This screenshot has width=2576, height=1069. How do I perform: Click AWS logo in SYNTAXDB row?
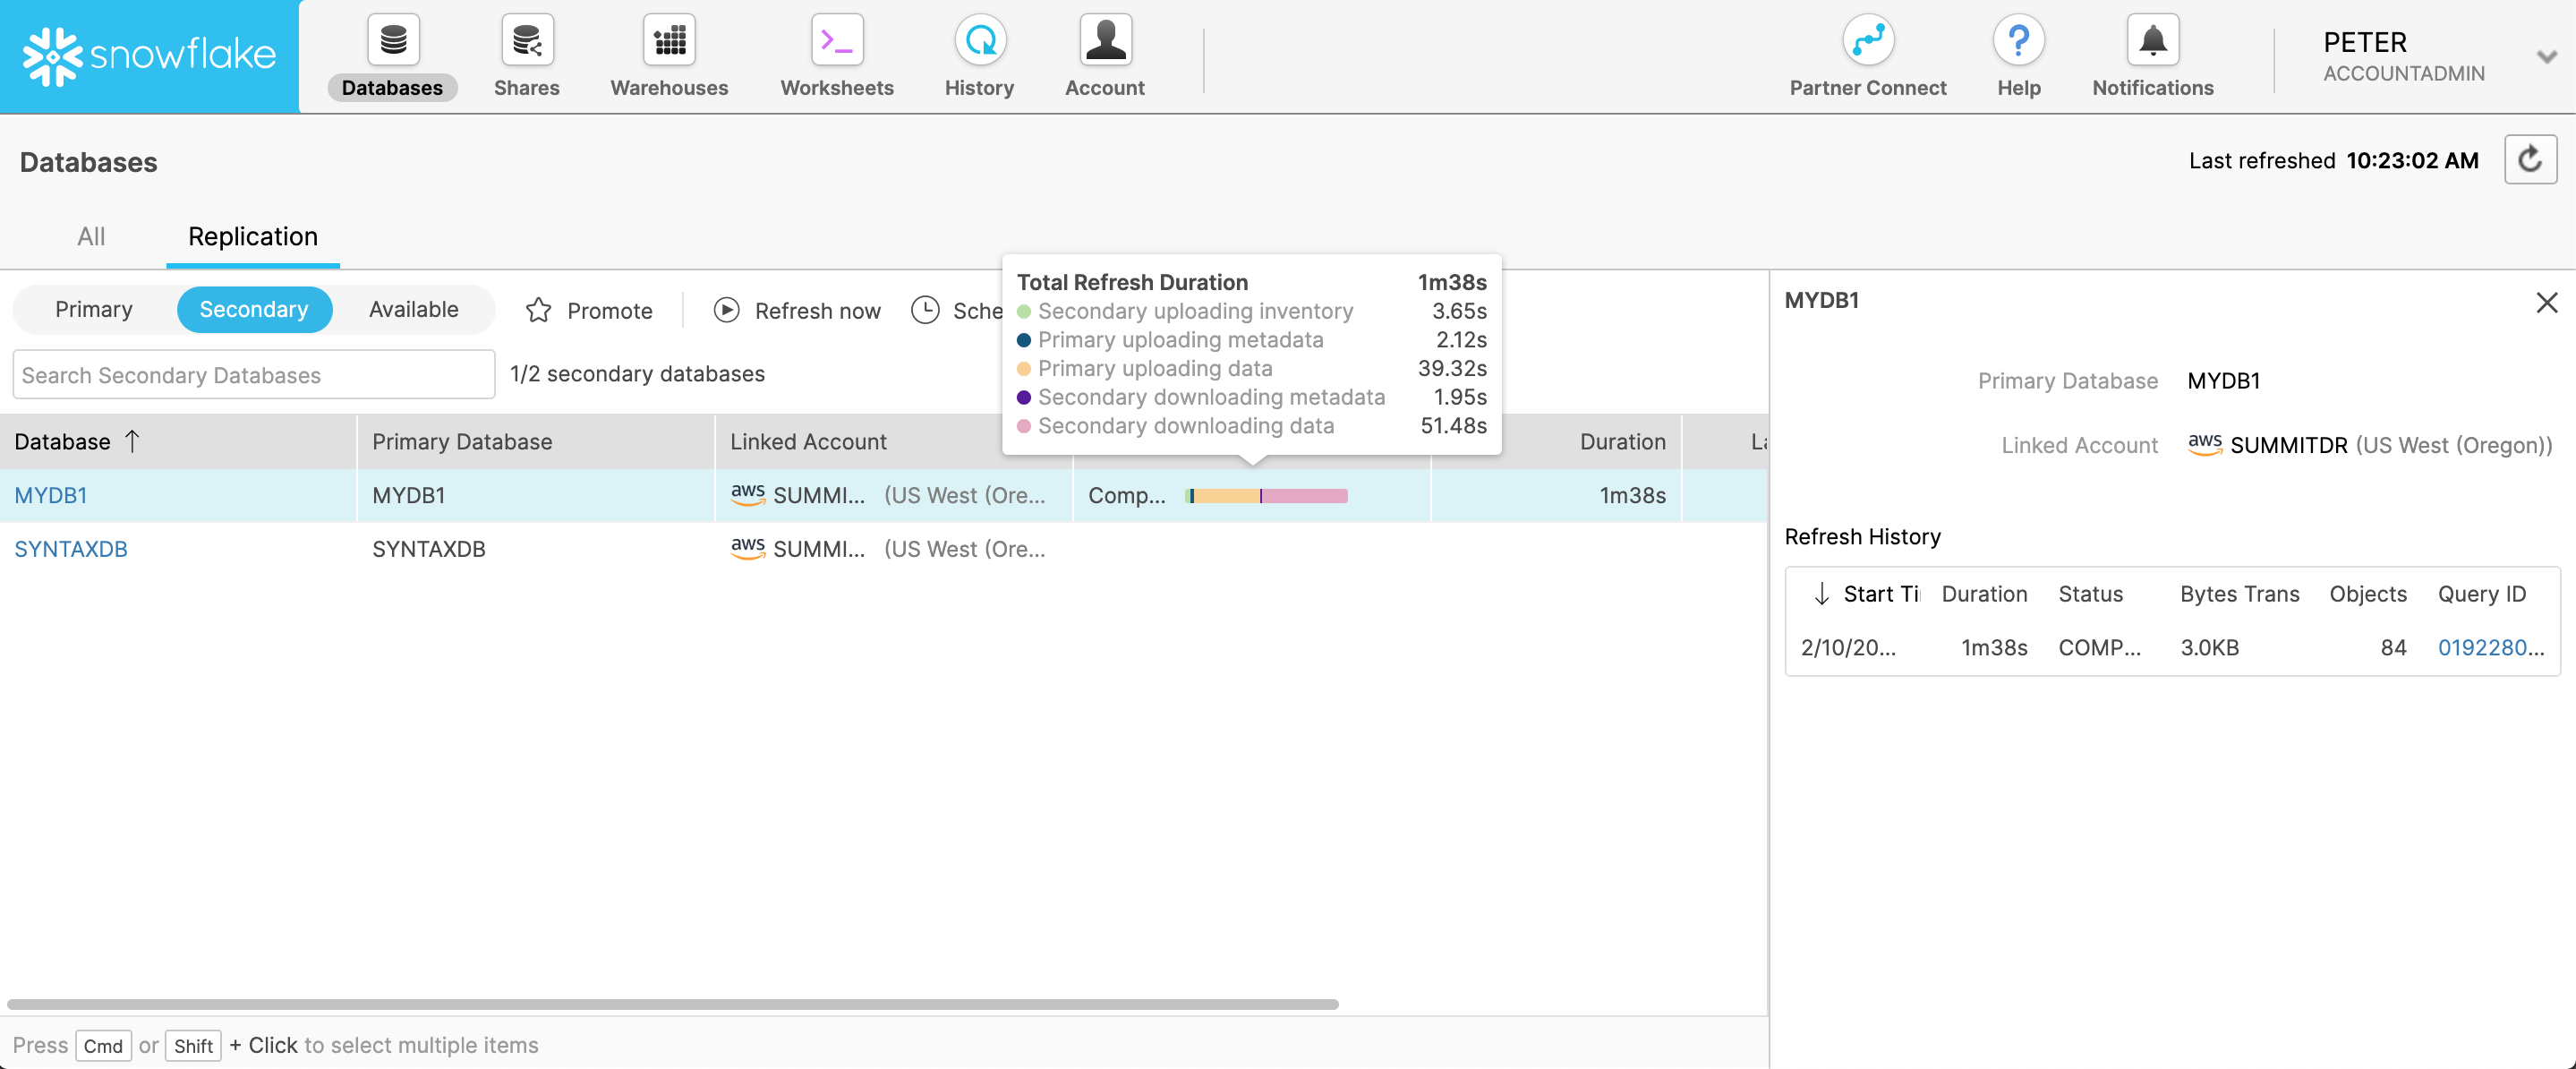click(748, 548)
